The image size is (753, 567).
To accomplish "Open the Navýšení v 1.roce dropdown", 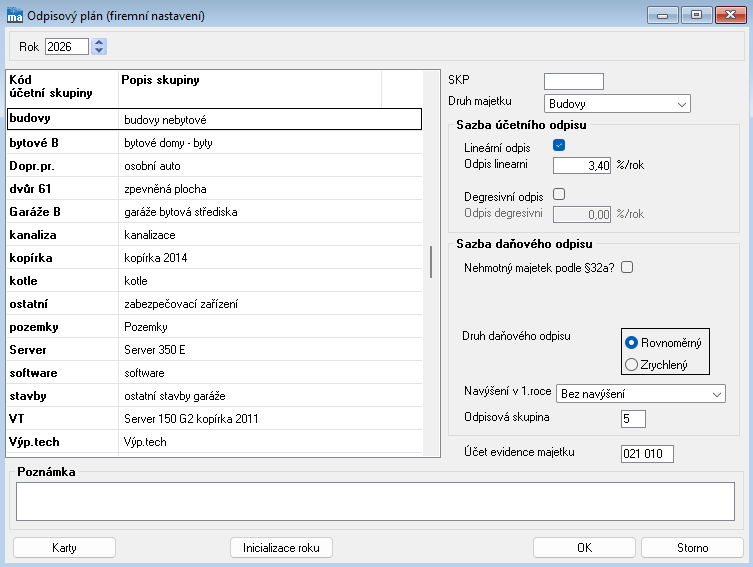I will tap(641, 394).
